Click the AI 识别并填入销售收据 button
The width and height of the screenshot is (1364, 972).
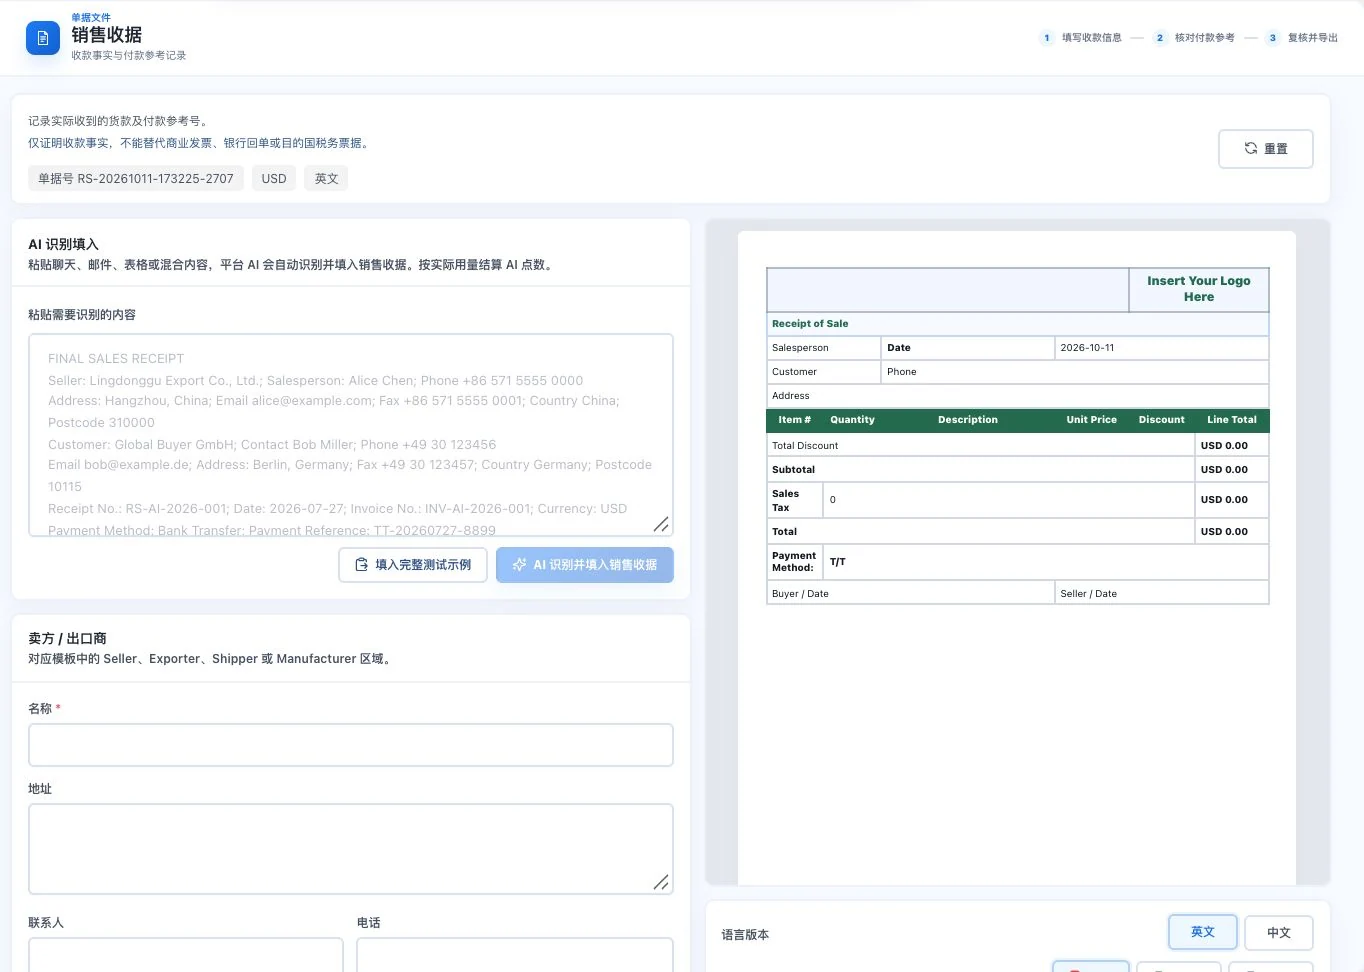585,565
